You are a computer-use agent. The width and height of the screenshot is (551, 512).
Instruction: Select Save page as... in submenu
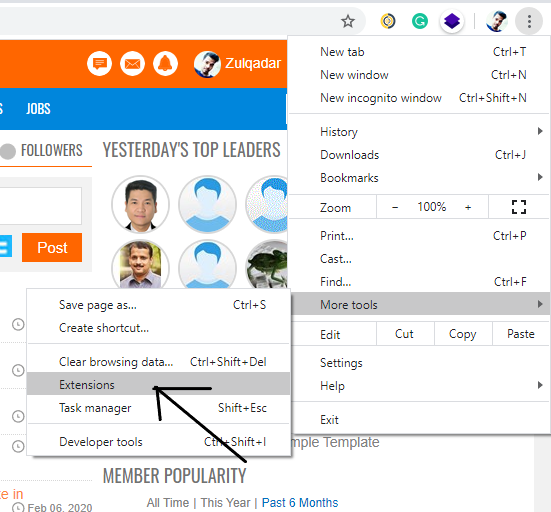pyautogui.click(x=158, y=305)
